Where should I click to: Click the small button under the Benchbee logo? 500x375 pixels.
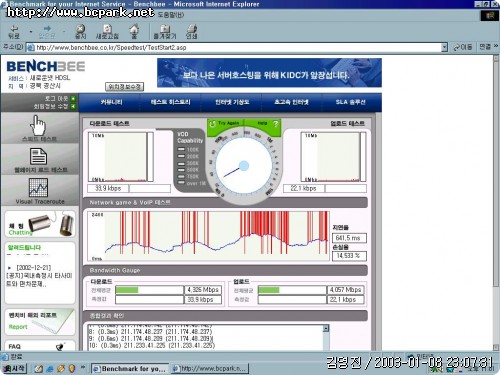(x=125, y=87)
